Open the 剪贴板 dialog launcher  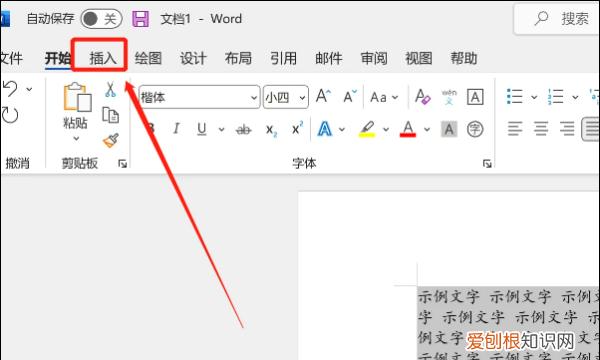[x=122, y=164]
